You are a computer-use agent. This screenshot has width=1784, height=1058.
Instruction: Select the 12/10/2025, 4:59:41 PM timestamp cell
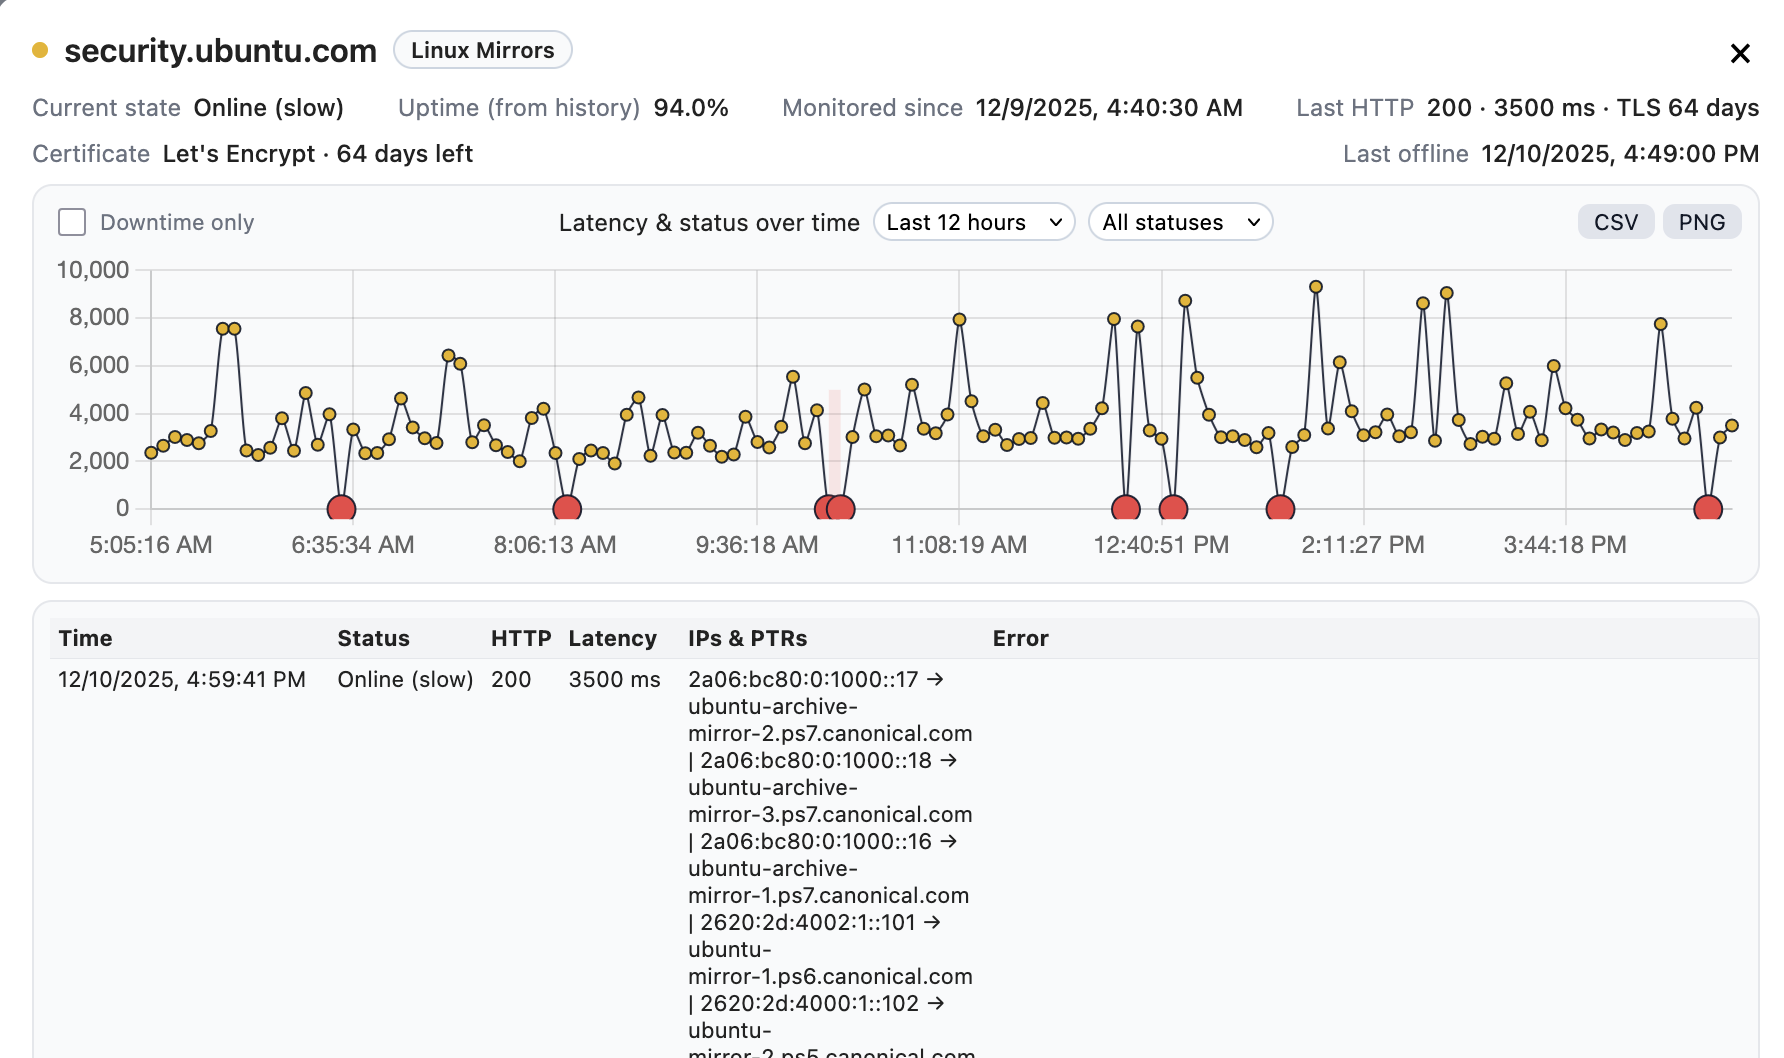[x=182, y=679]
